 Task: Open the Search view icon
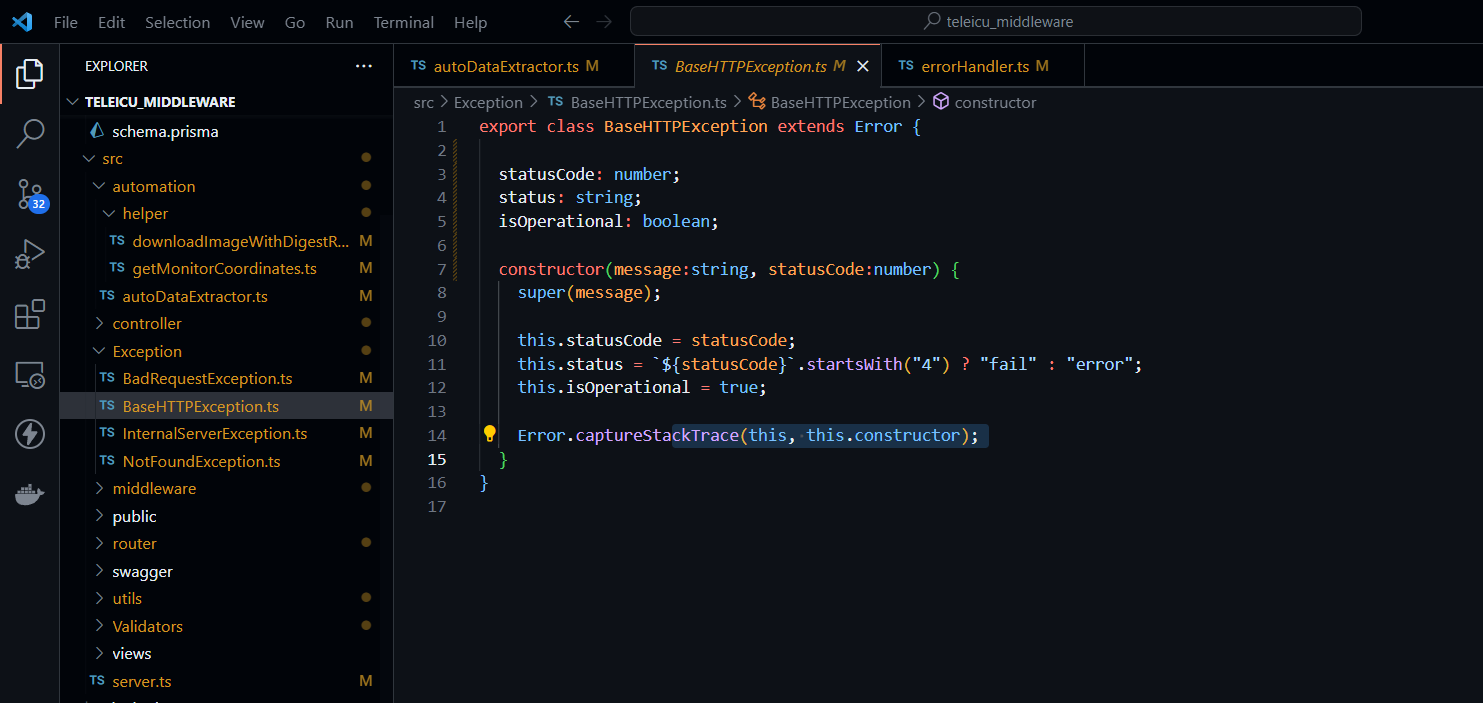30,133
